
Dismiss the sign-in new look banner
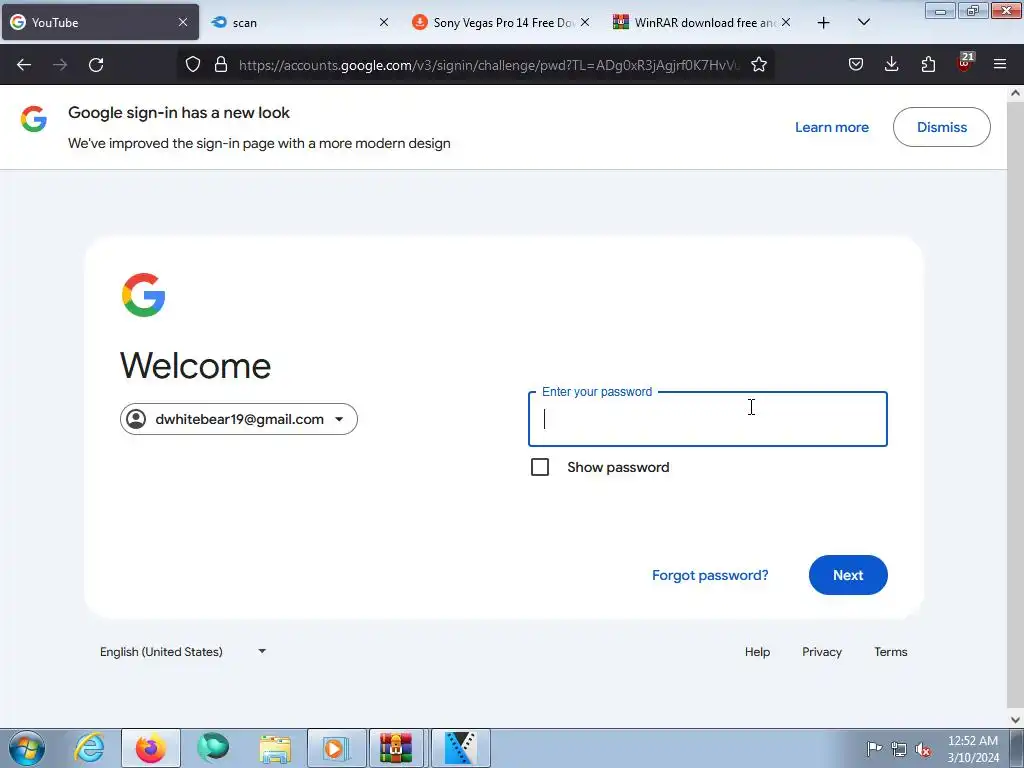tap(942, 127)
